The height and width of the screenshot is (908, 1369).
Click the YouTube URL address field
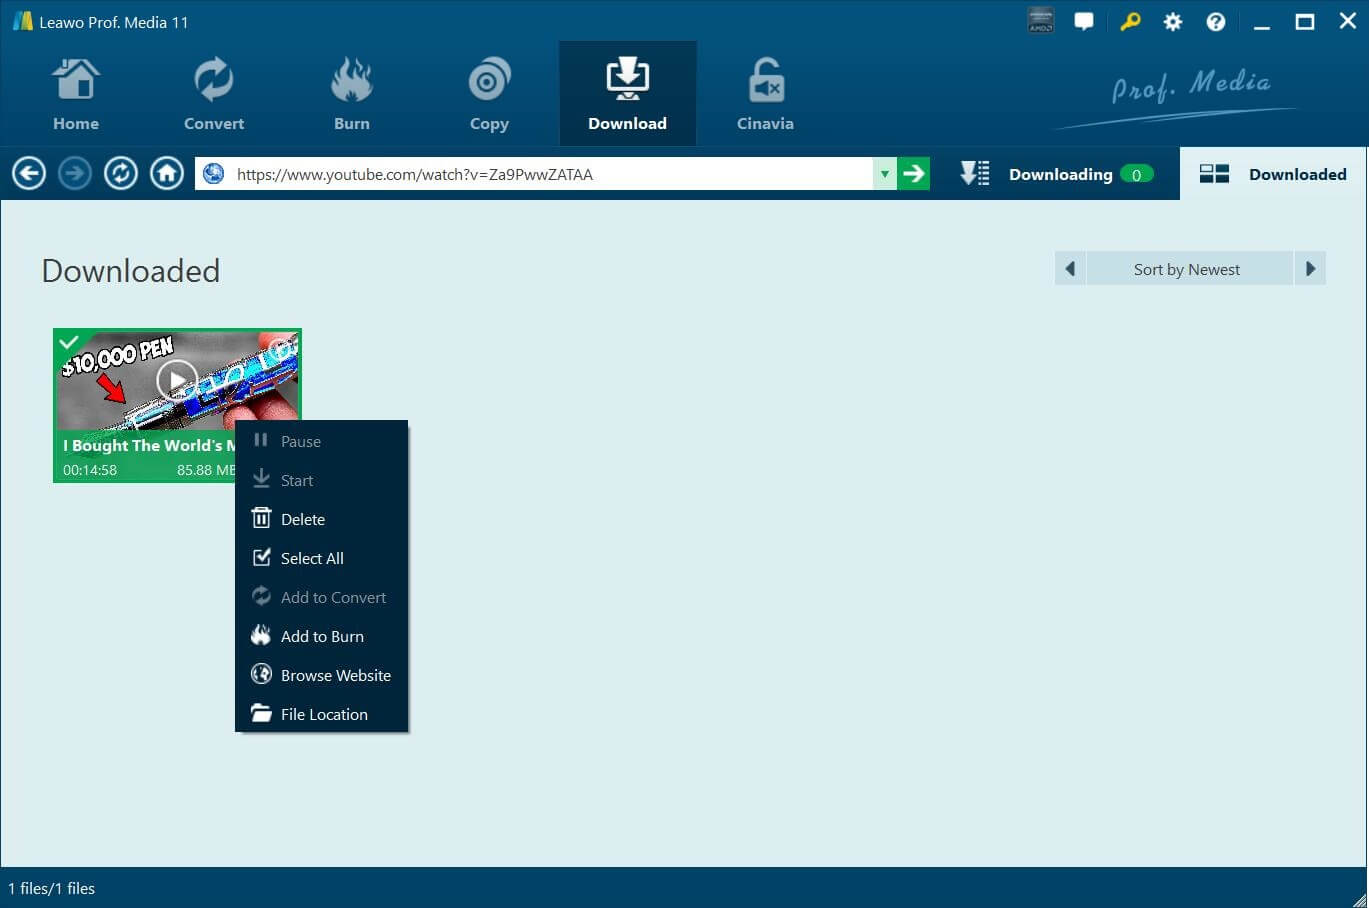(540, 174)
